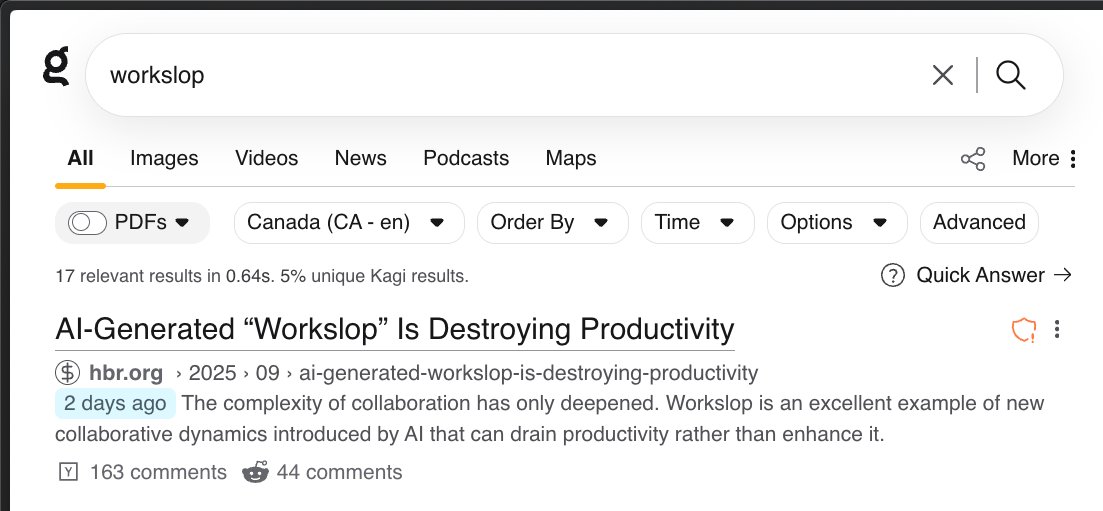Screen dimensions: 1103x511
Task: Click the orange shield icon for the HBR result
Action: 1024,329
